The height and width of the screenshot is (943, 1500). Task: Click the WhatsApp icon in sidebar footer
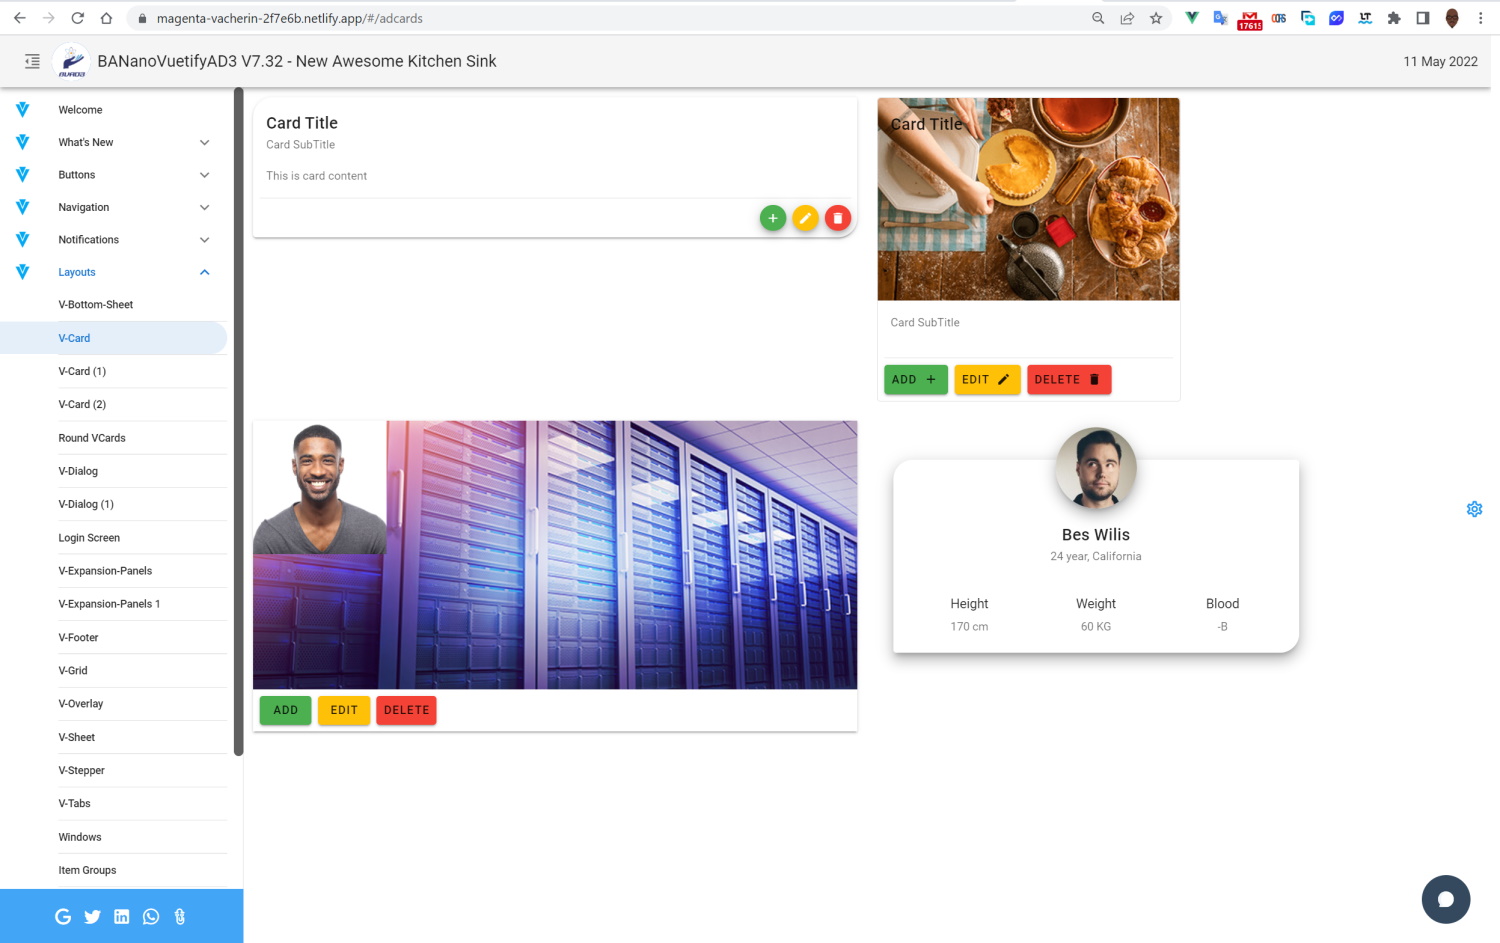[151, 917]
